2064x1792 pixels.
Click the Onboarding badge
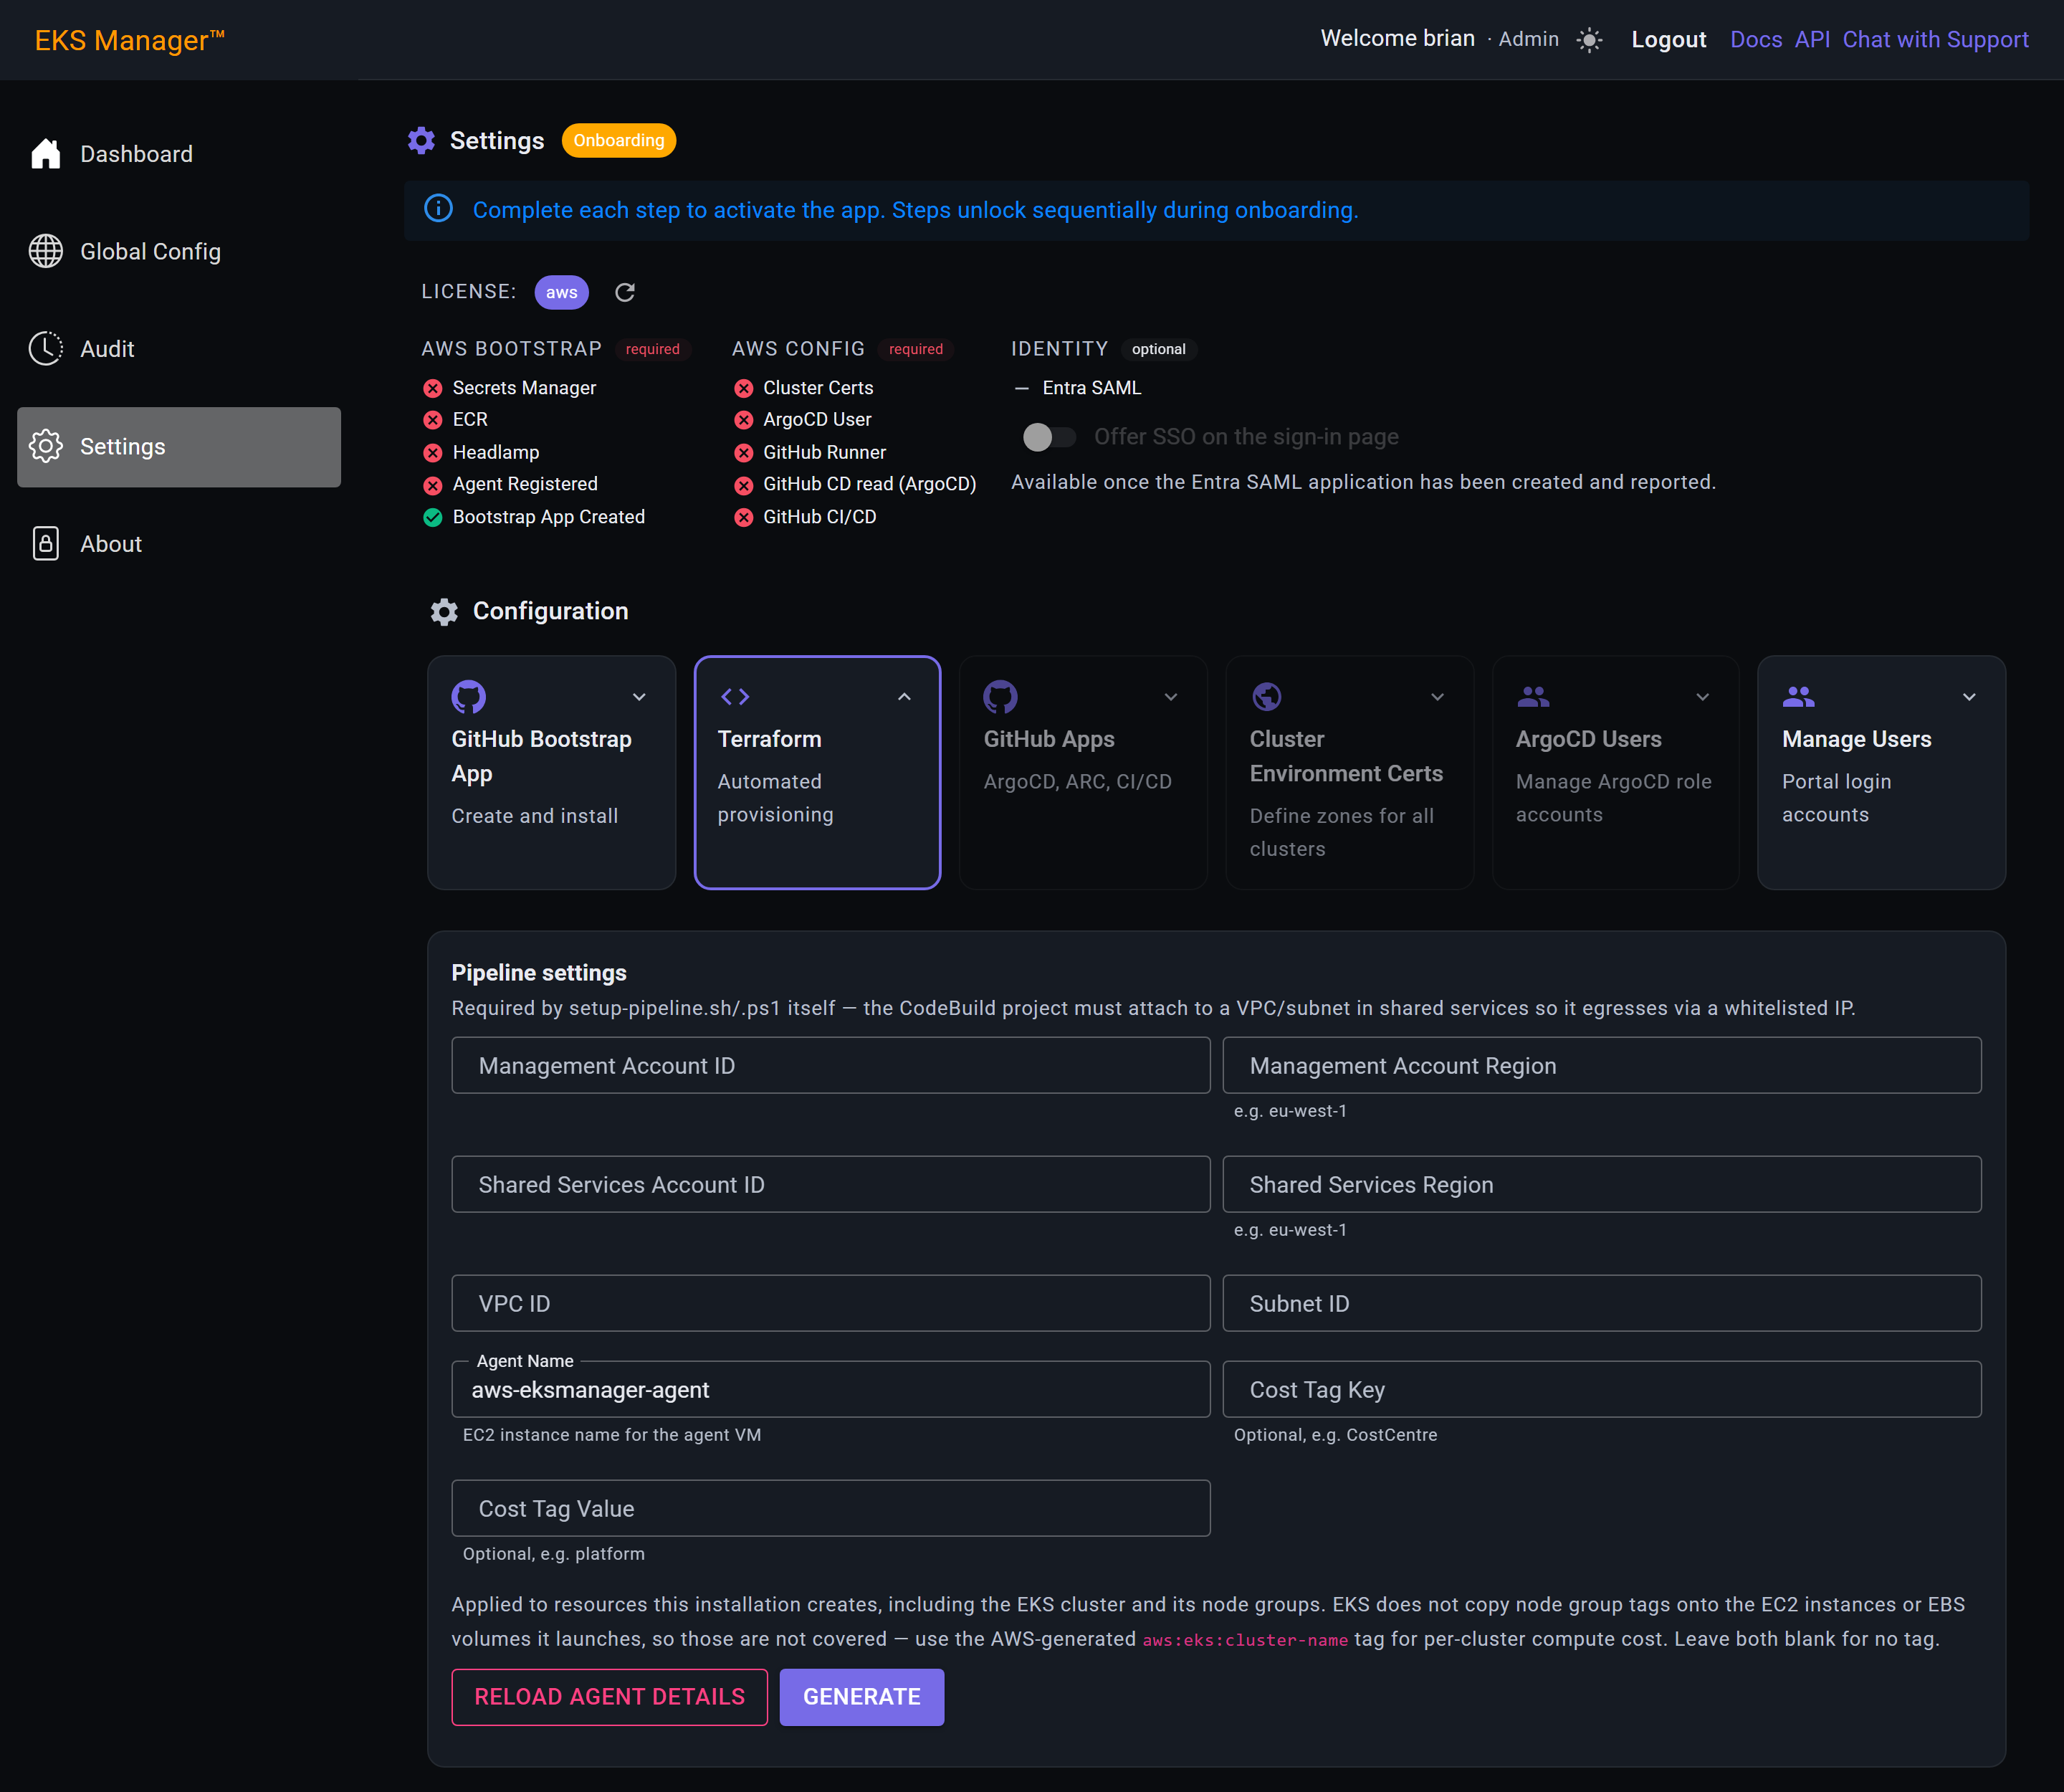[618, 140]
